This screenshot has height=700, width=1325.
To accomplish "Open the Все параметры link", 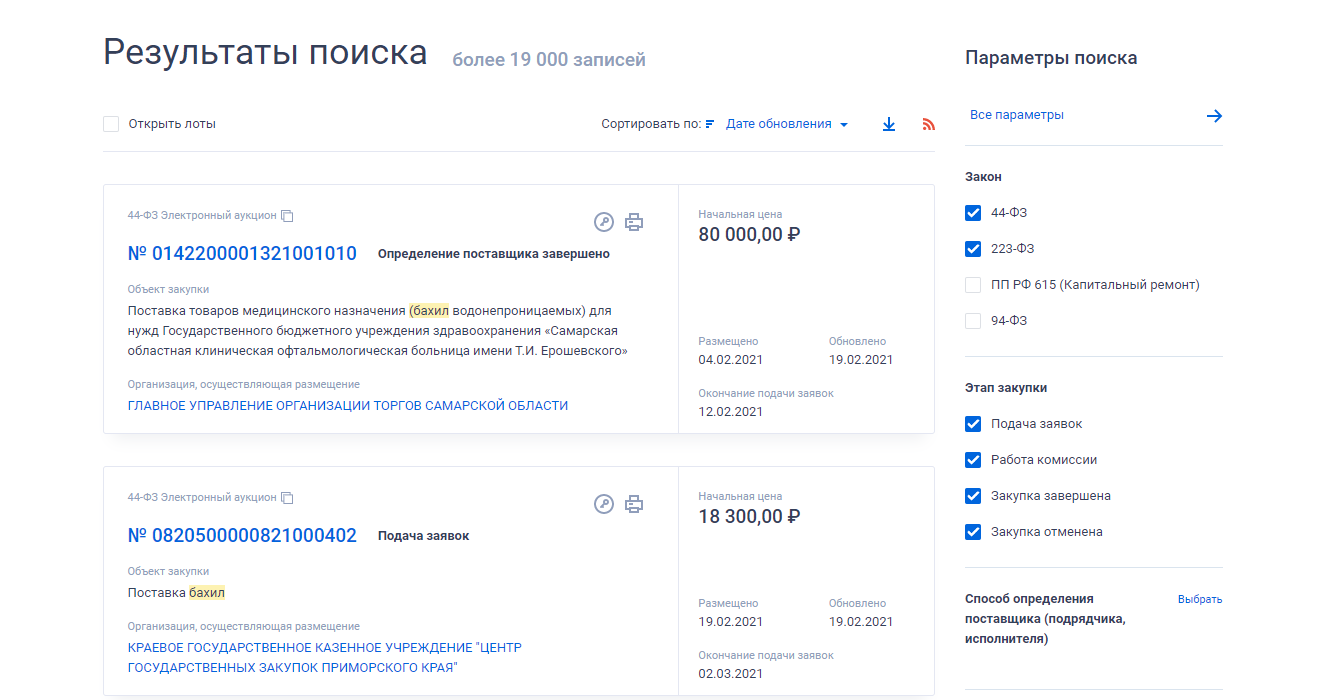I will point(1016,115).
